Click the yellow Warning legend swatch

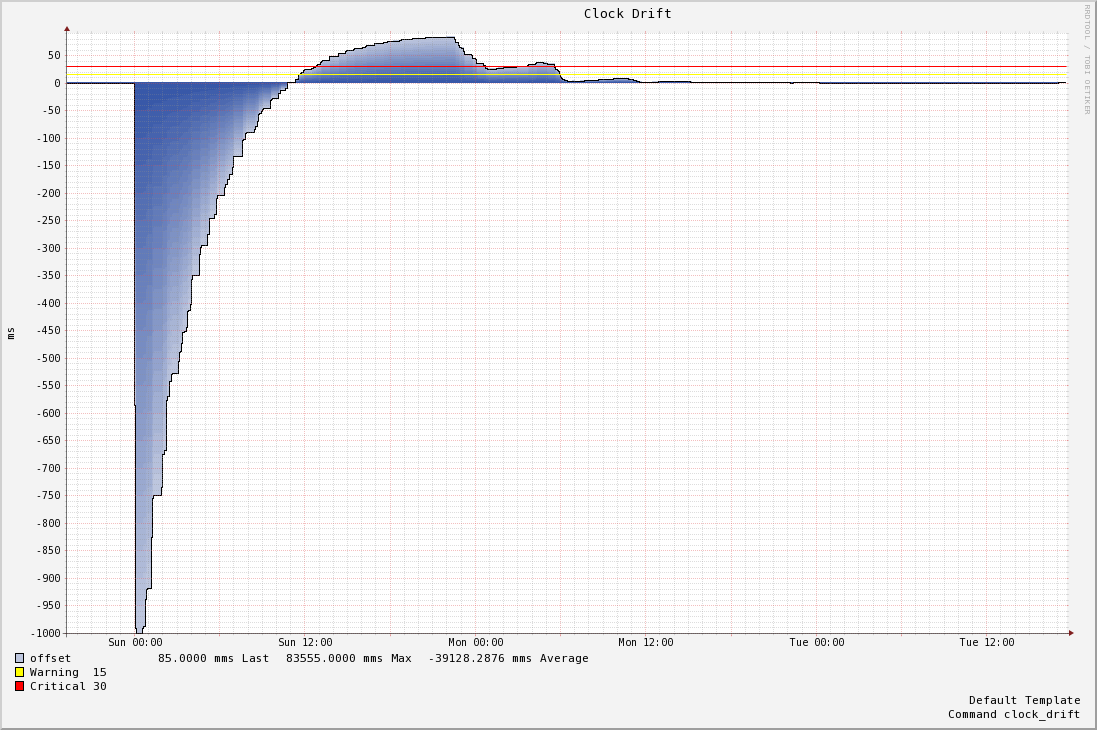[20, 672]
